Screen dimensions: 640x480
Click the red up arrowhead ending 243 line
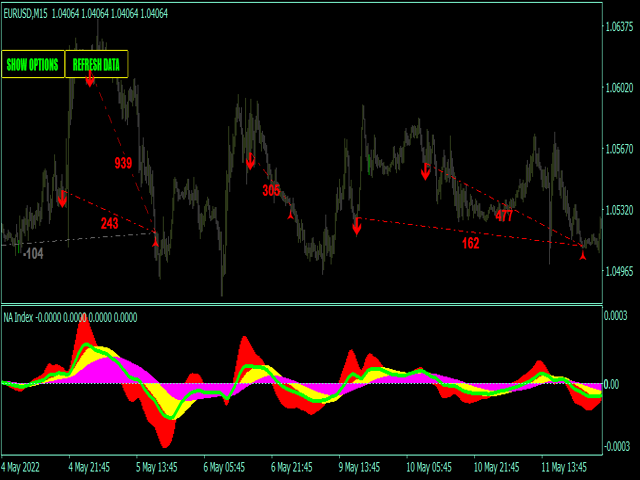point(156,242)
